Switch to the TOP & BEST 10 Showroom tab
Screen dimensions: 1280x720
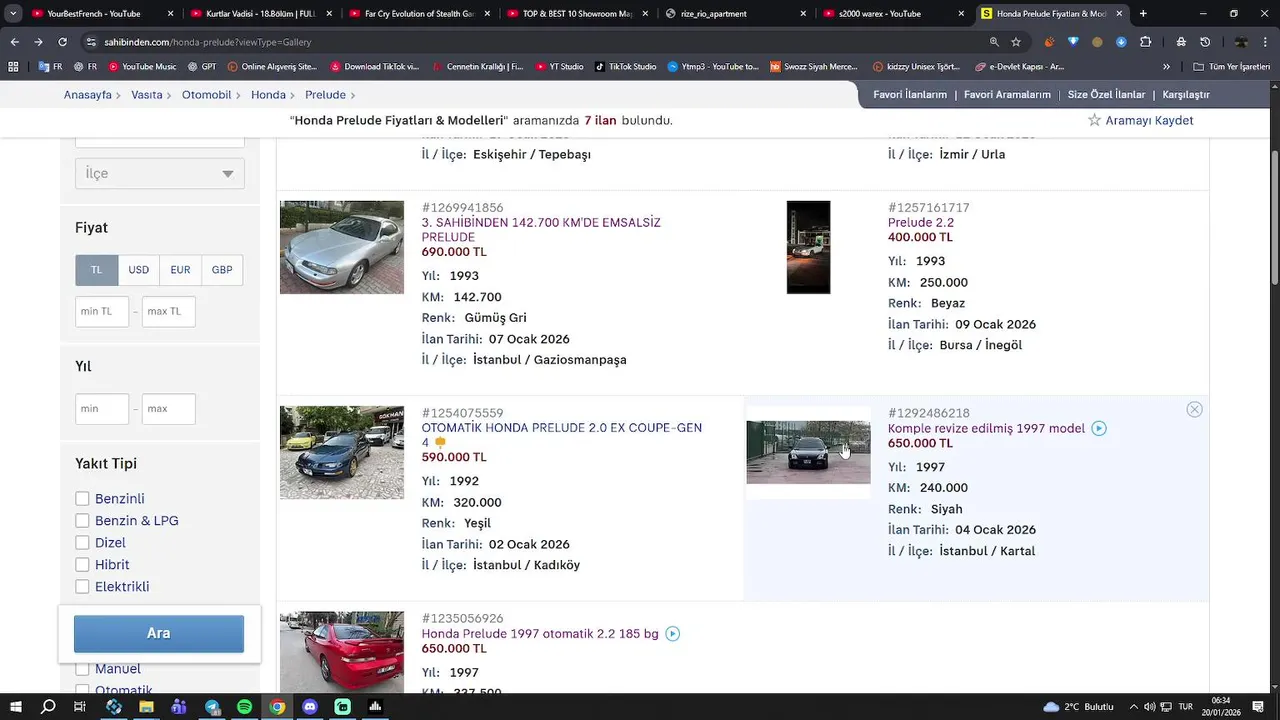click(x=577, y=14)
